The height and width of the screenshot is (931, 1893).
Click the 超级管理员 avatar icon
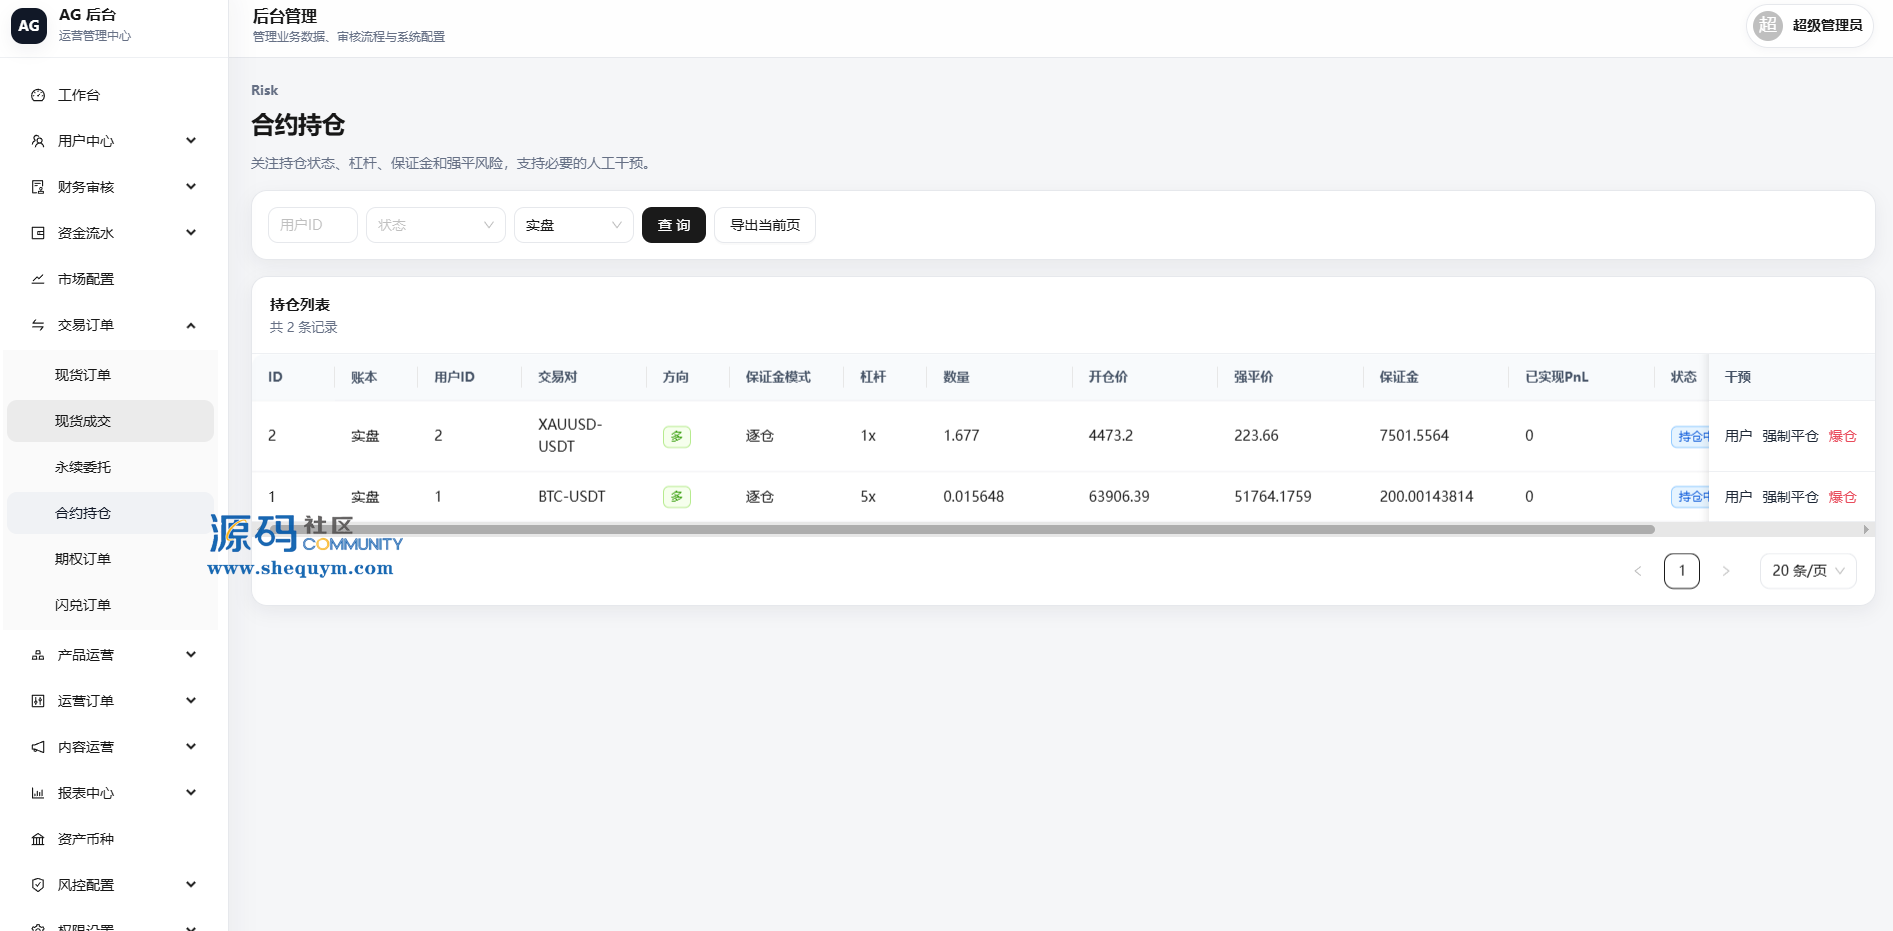pyautogui.click(x=1768, y=25)
